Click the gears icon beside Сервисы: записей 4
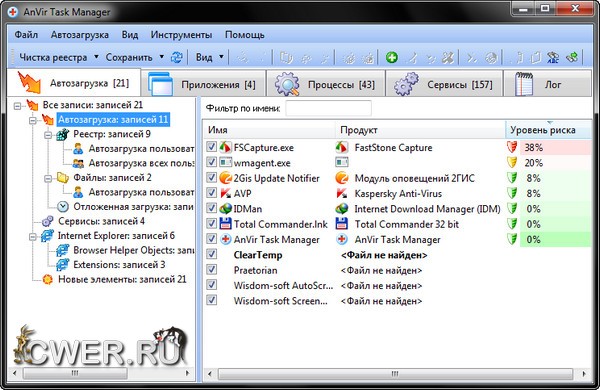The height and width of the screenshot is (390, 600). point(48,221)
